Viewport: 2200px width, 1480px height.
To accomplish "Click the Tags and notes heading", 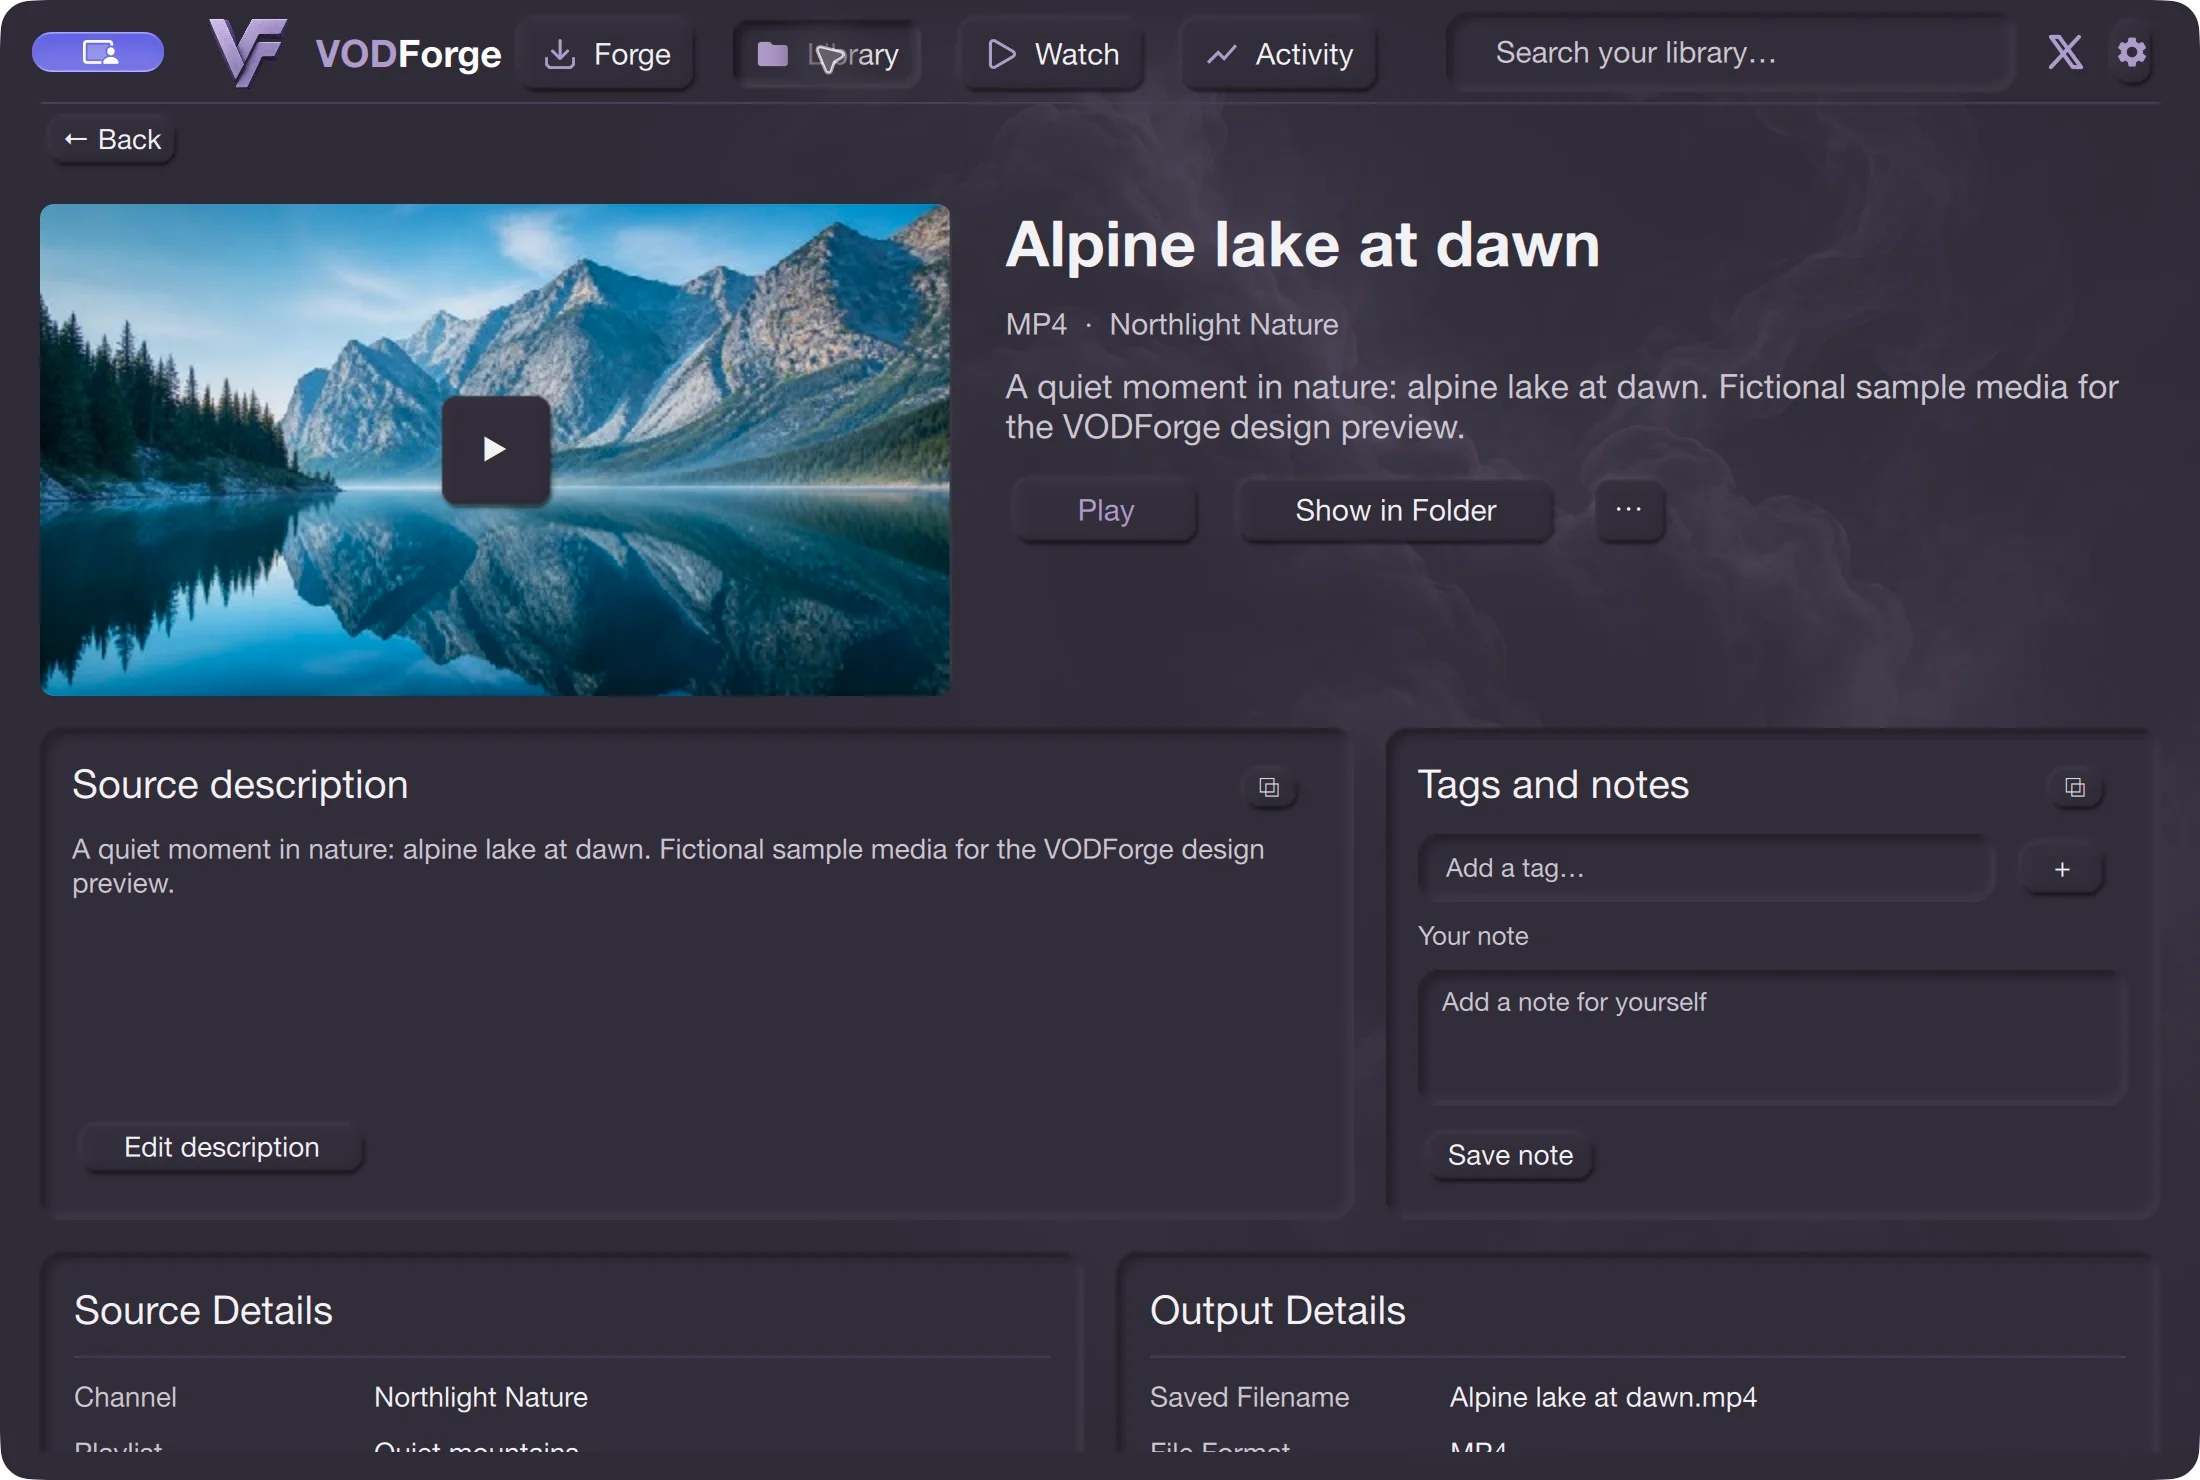I will pyautogui.click(x=1553, y=785).
